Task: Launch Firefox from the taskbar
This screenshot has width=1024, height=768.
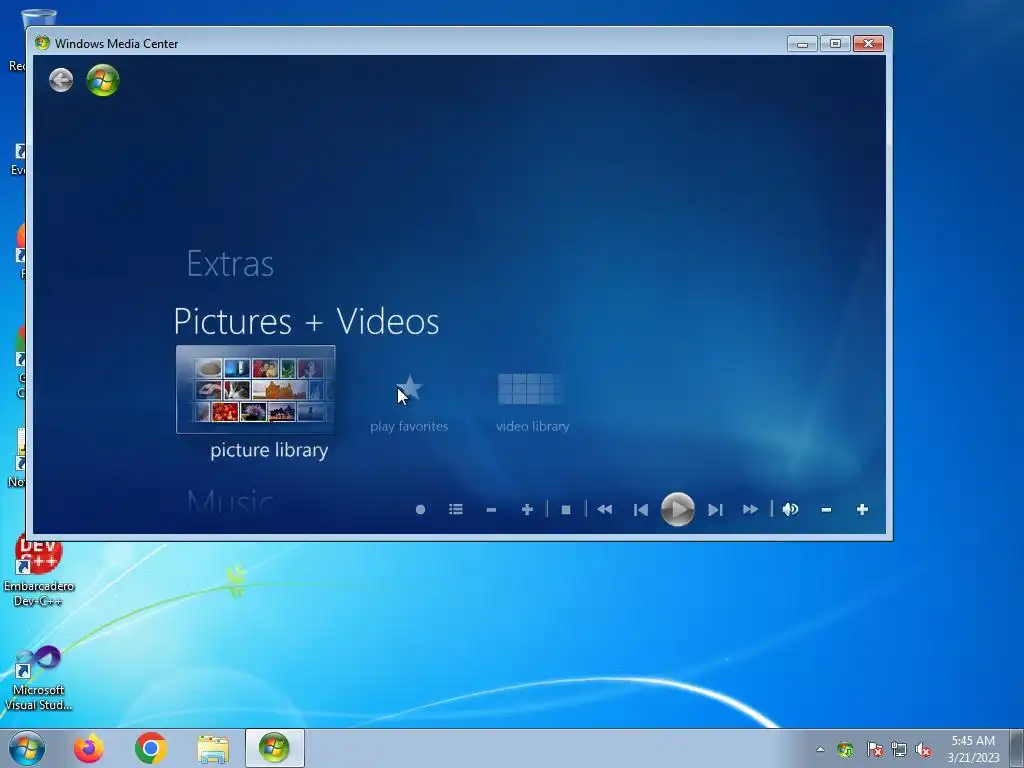Action: pyautogui.click(x=88, y=748)
